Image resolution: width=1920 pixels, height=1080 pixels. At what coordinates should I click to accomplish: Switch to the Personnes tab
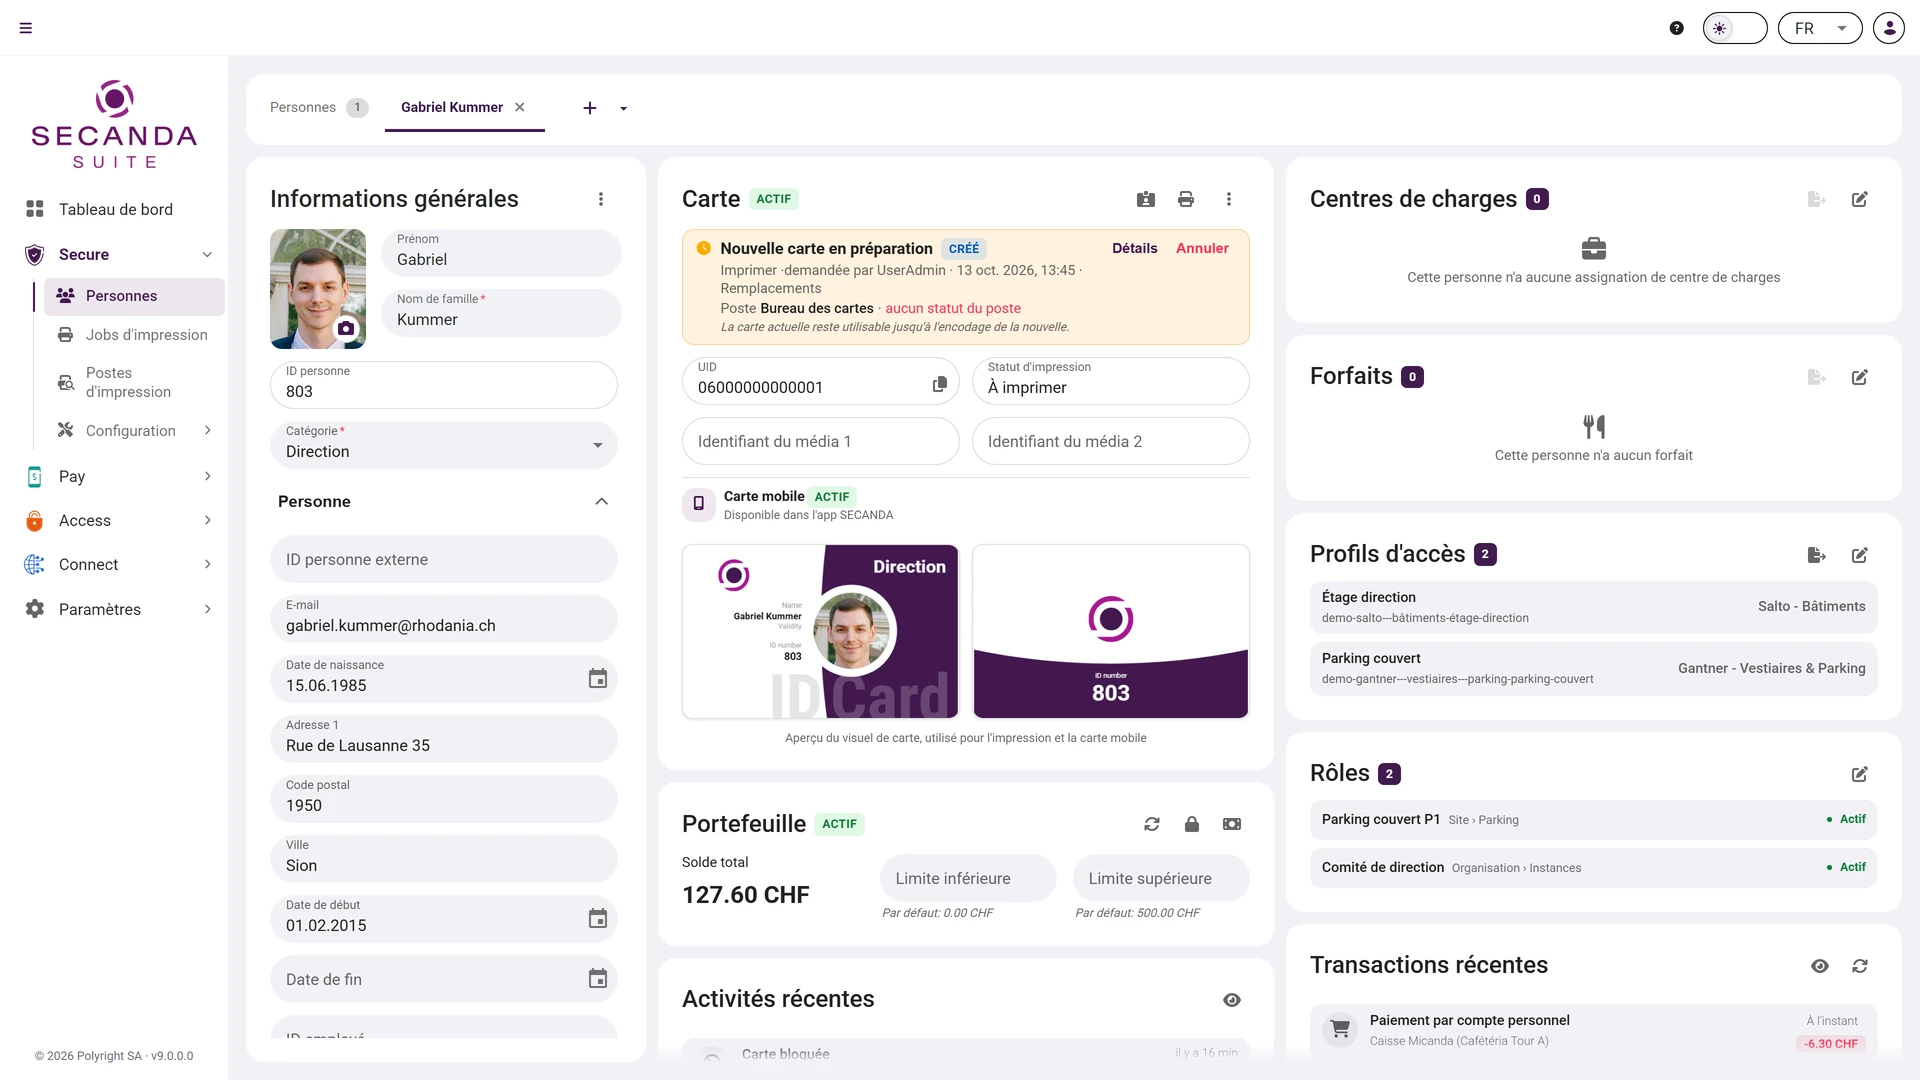(319, 107)
